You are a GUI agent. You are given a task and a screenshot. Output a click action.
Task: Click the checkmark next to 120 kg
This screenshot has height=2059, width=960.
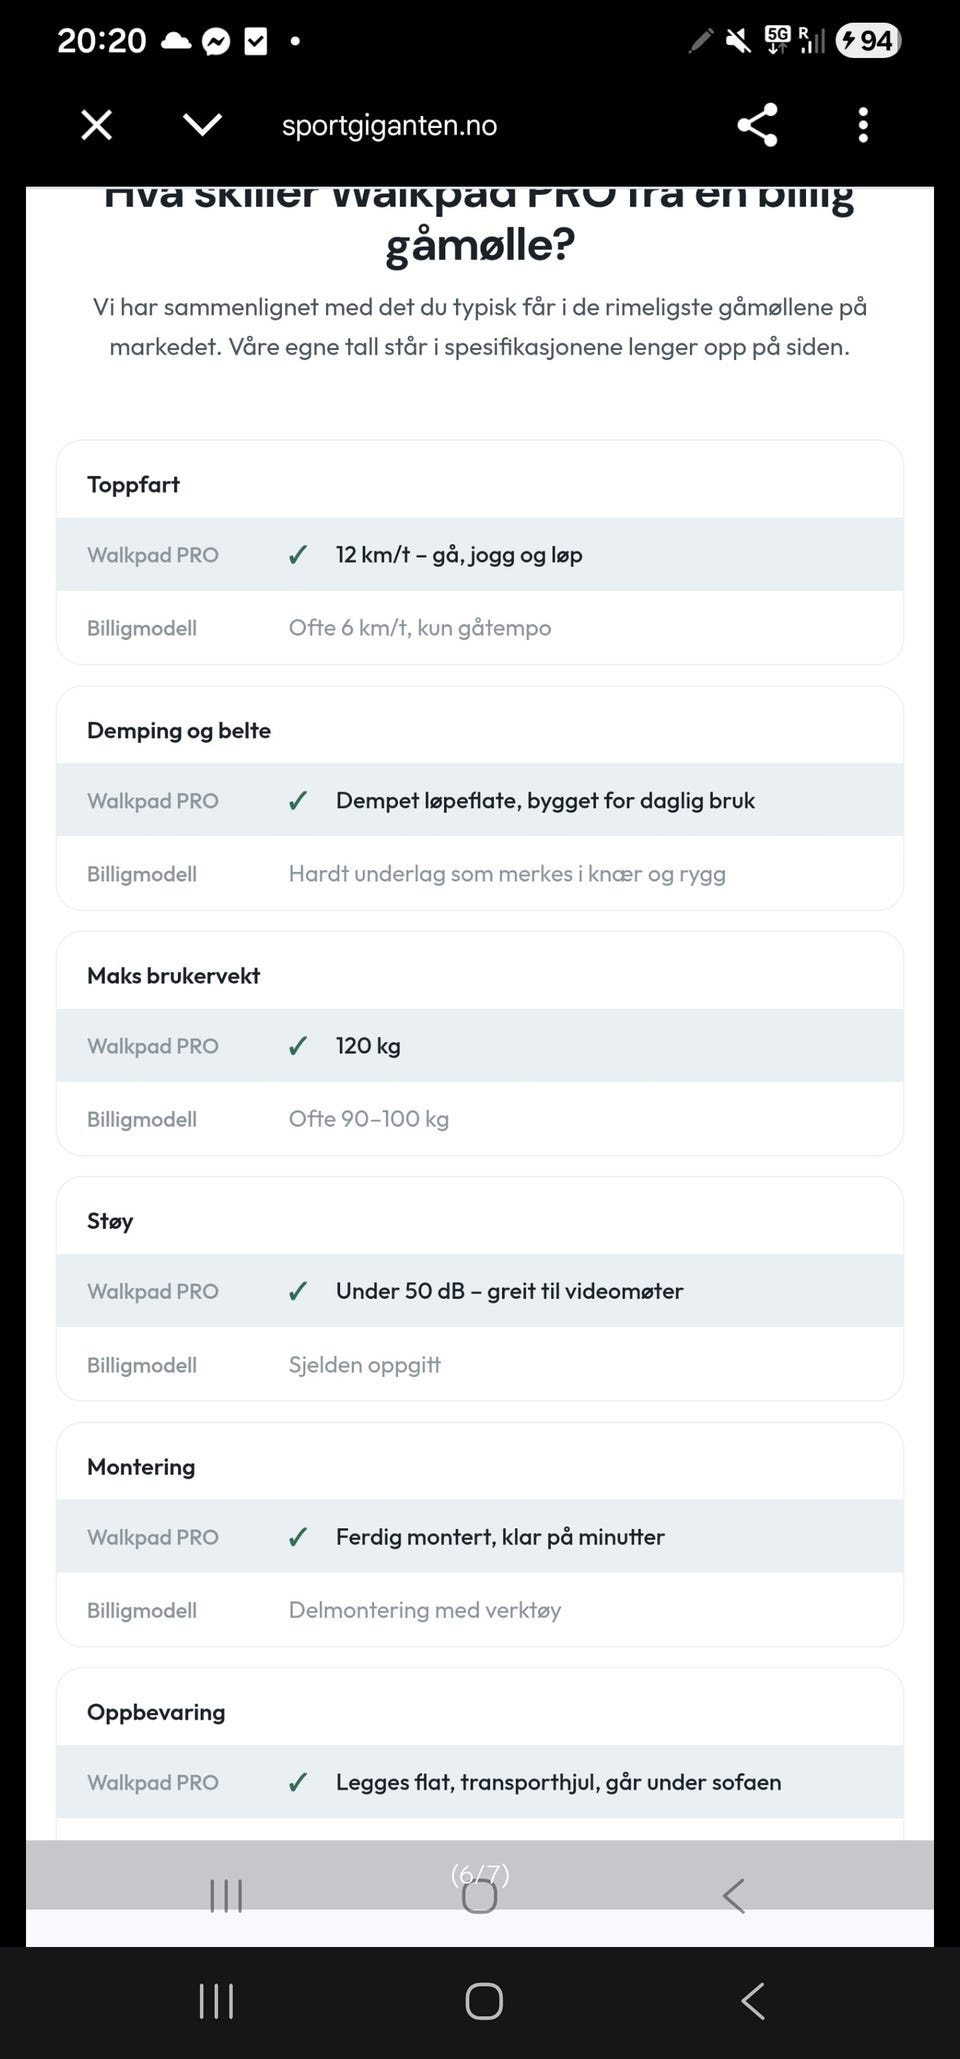click(298, 1046)
